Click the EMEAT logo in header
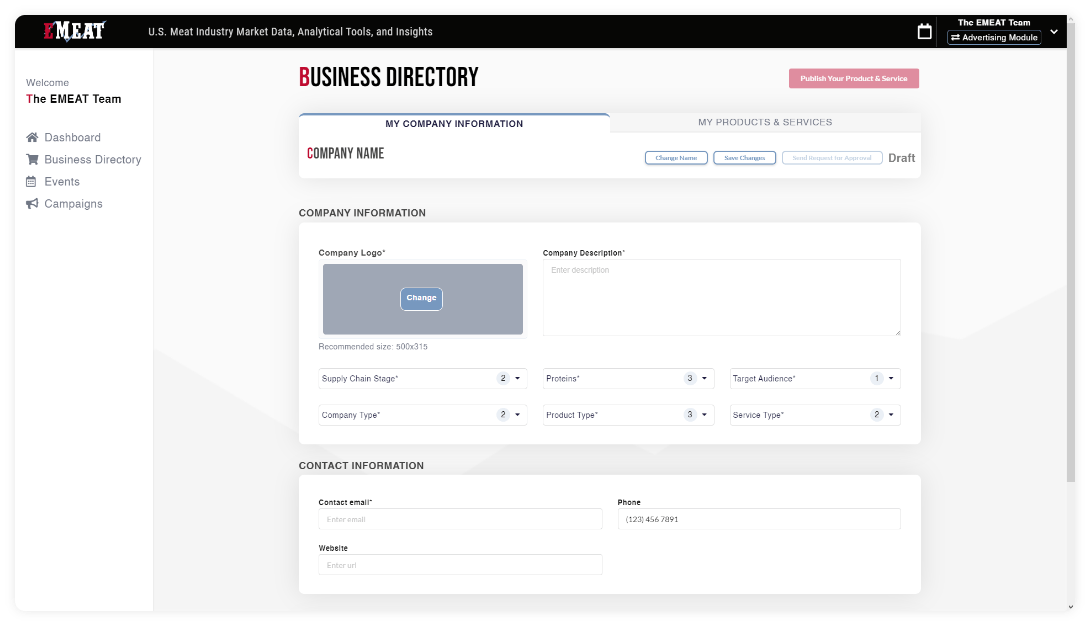Viewport: 1090px width, 626px height. coord(74,31)
